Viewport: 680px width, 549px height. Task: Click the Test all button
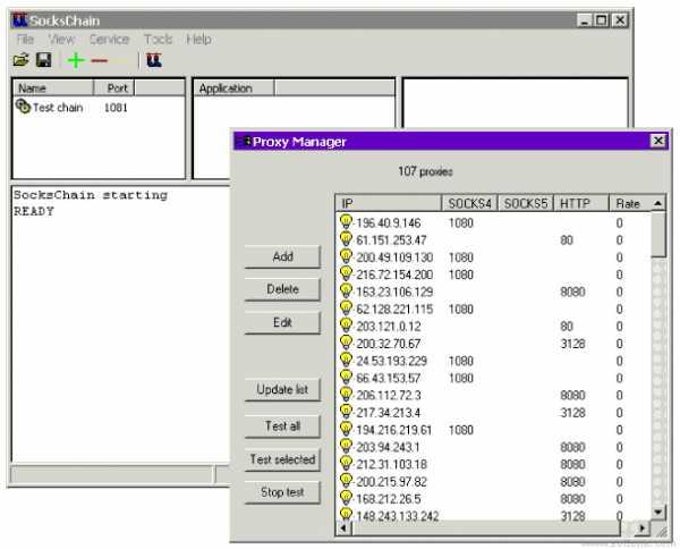point(283,426)
